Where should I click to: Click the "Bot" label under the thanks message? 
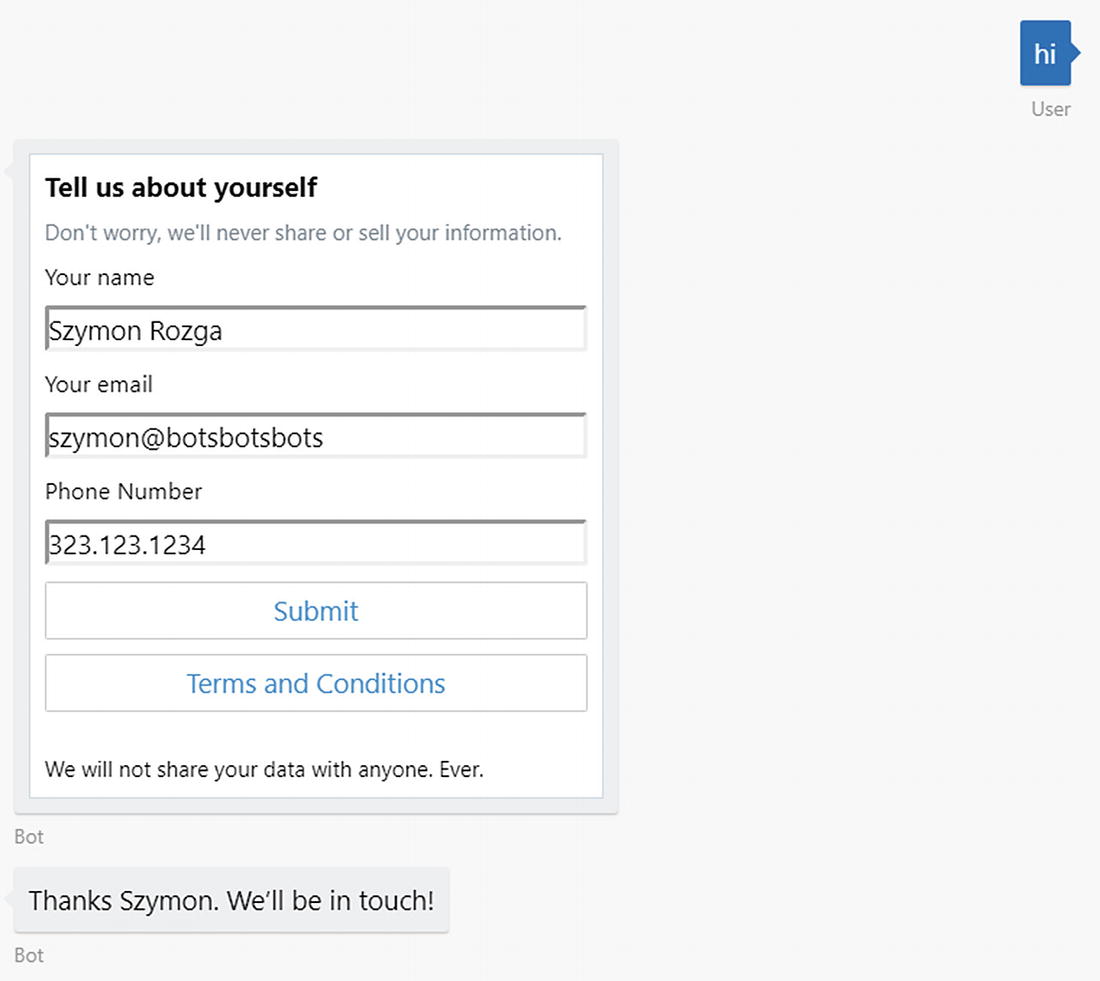point(29,956)
